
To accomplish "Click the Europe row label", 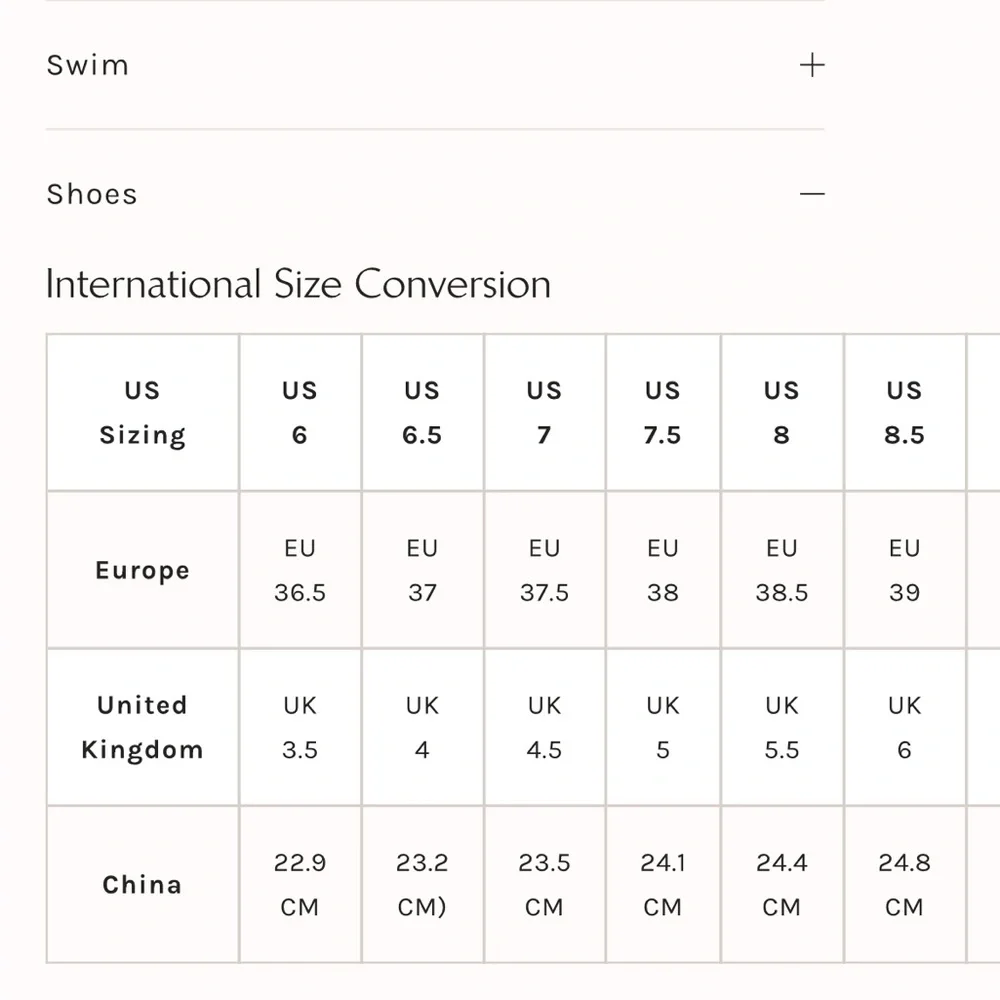I will [143, 570].
